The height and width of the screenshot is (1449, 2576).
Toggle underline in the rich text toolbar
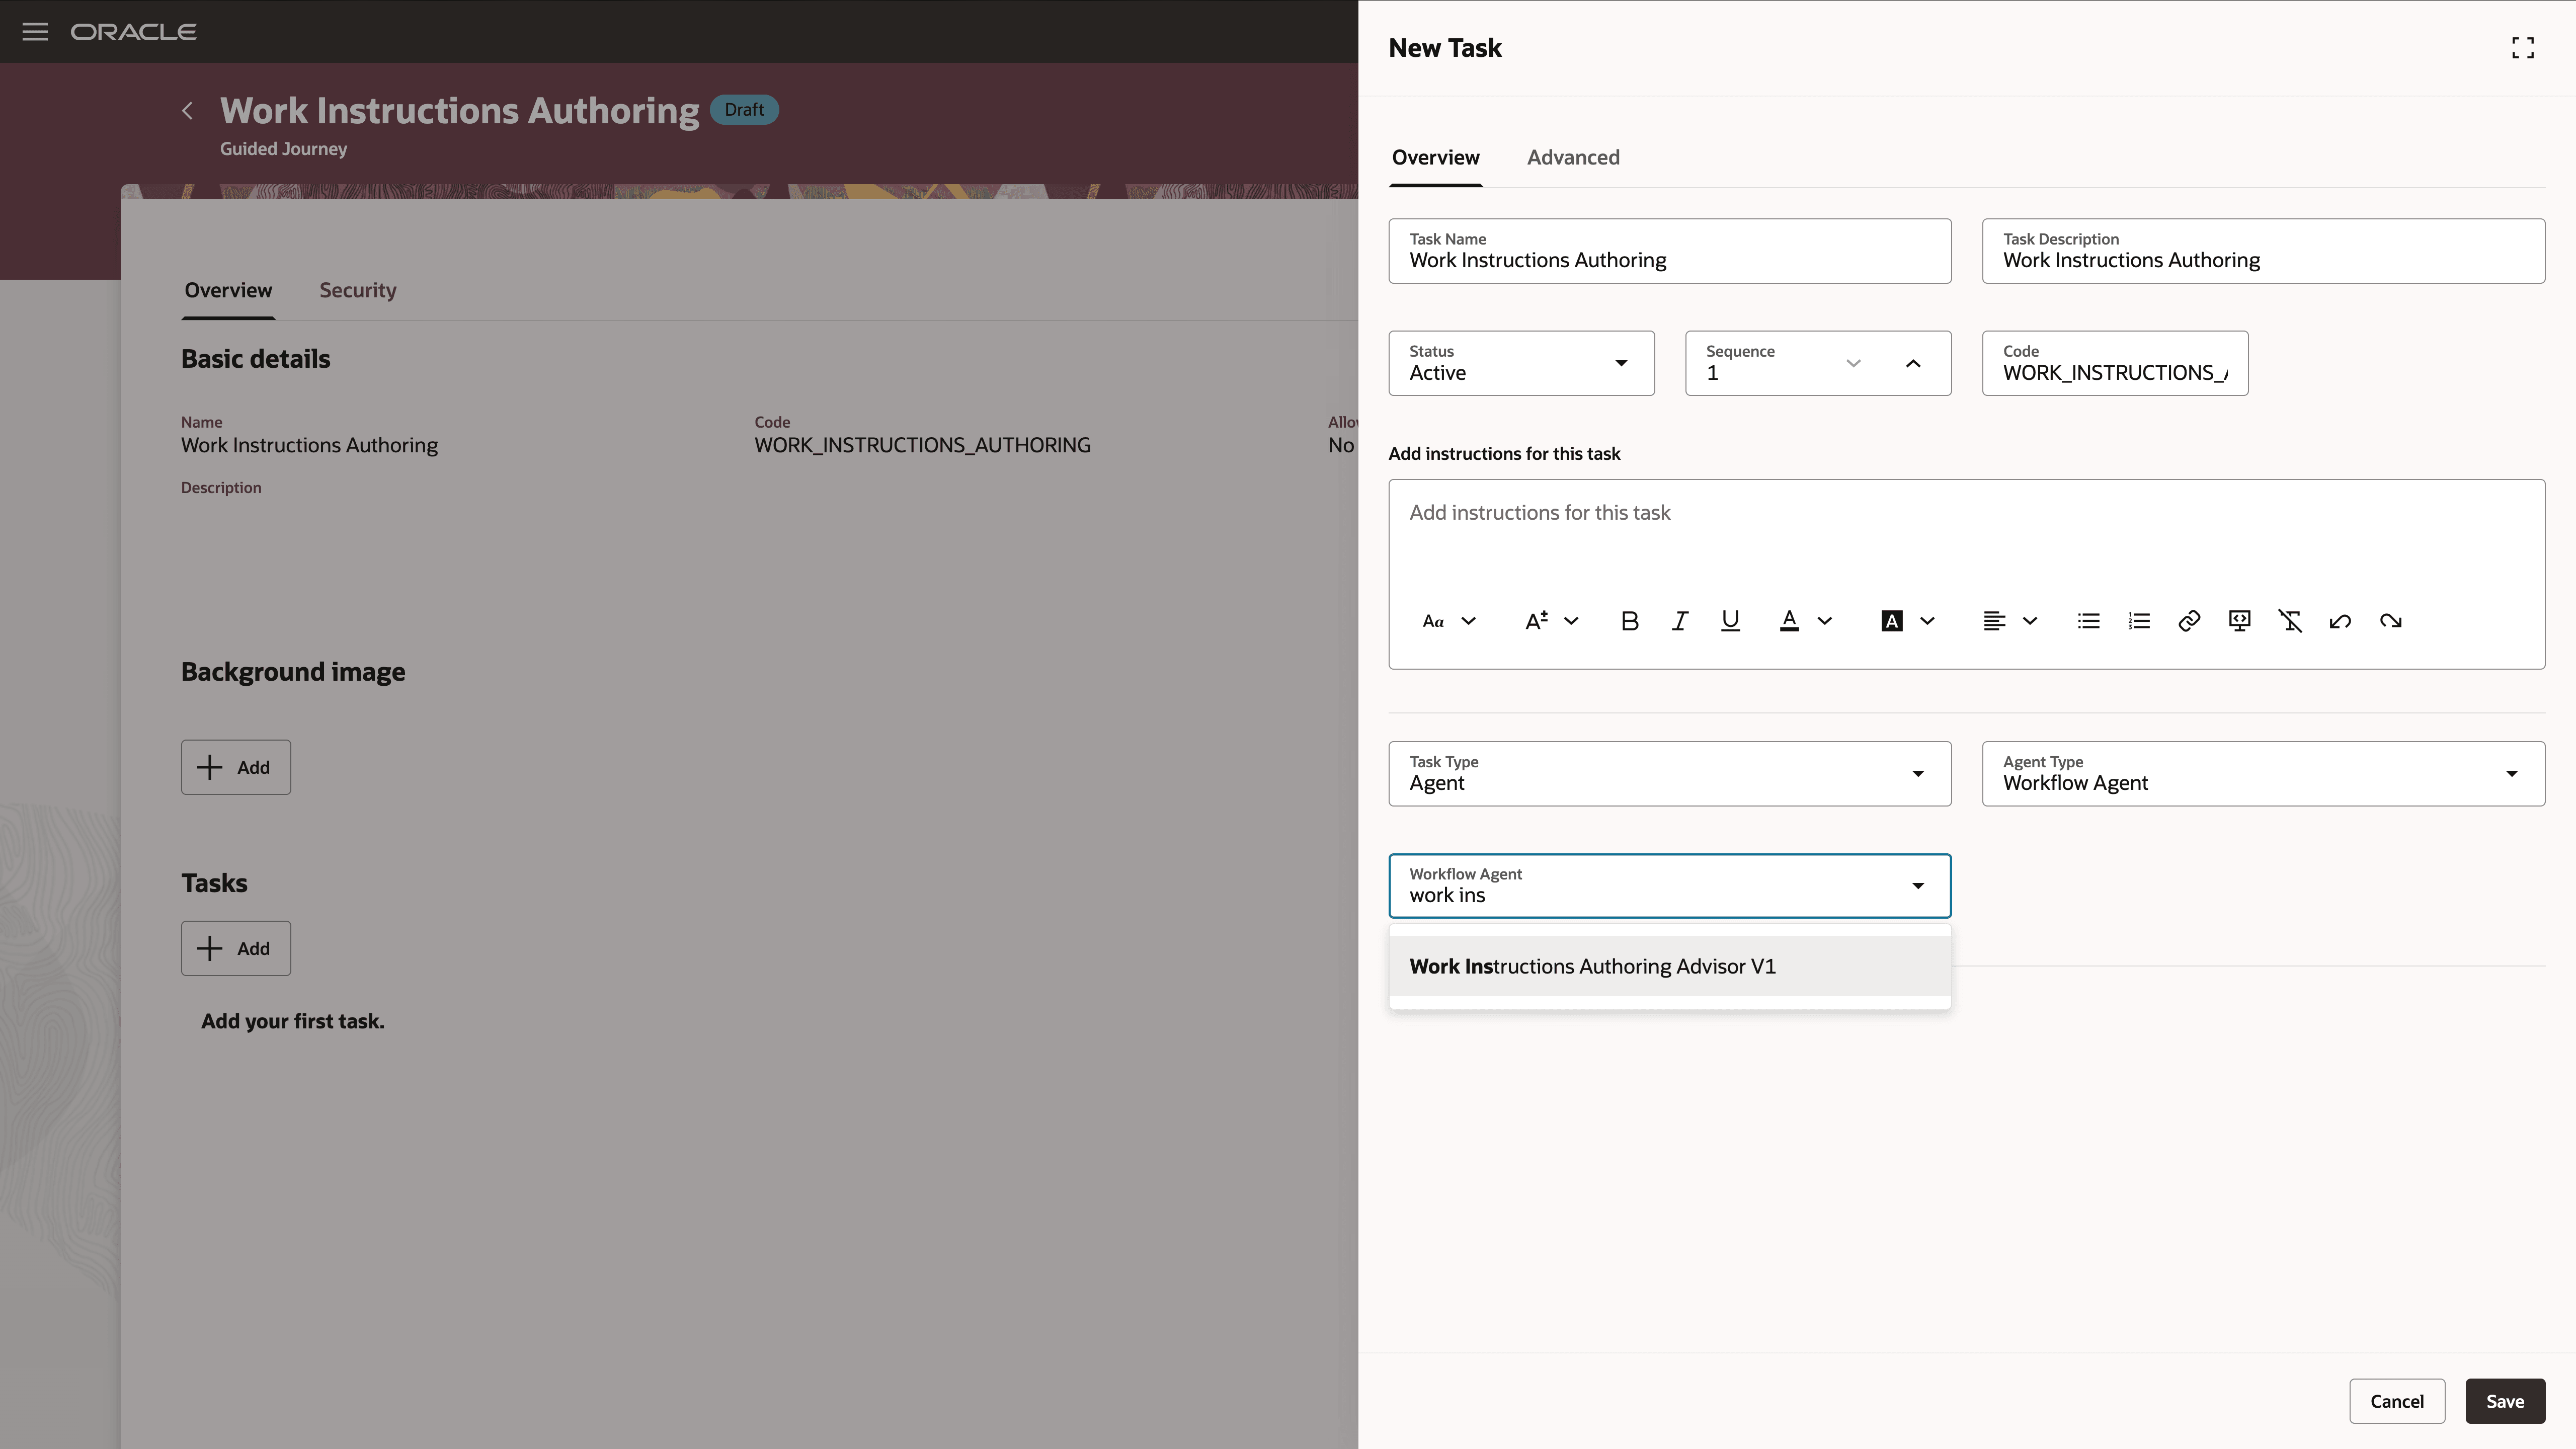1730,620
